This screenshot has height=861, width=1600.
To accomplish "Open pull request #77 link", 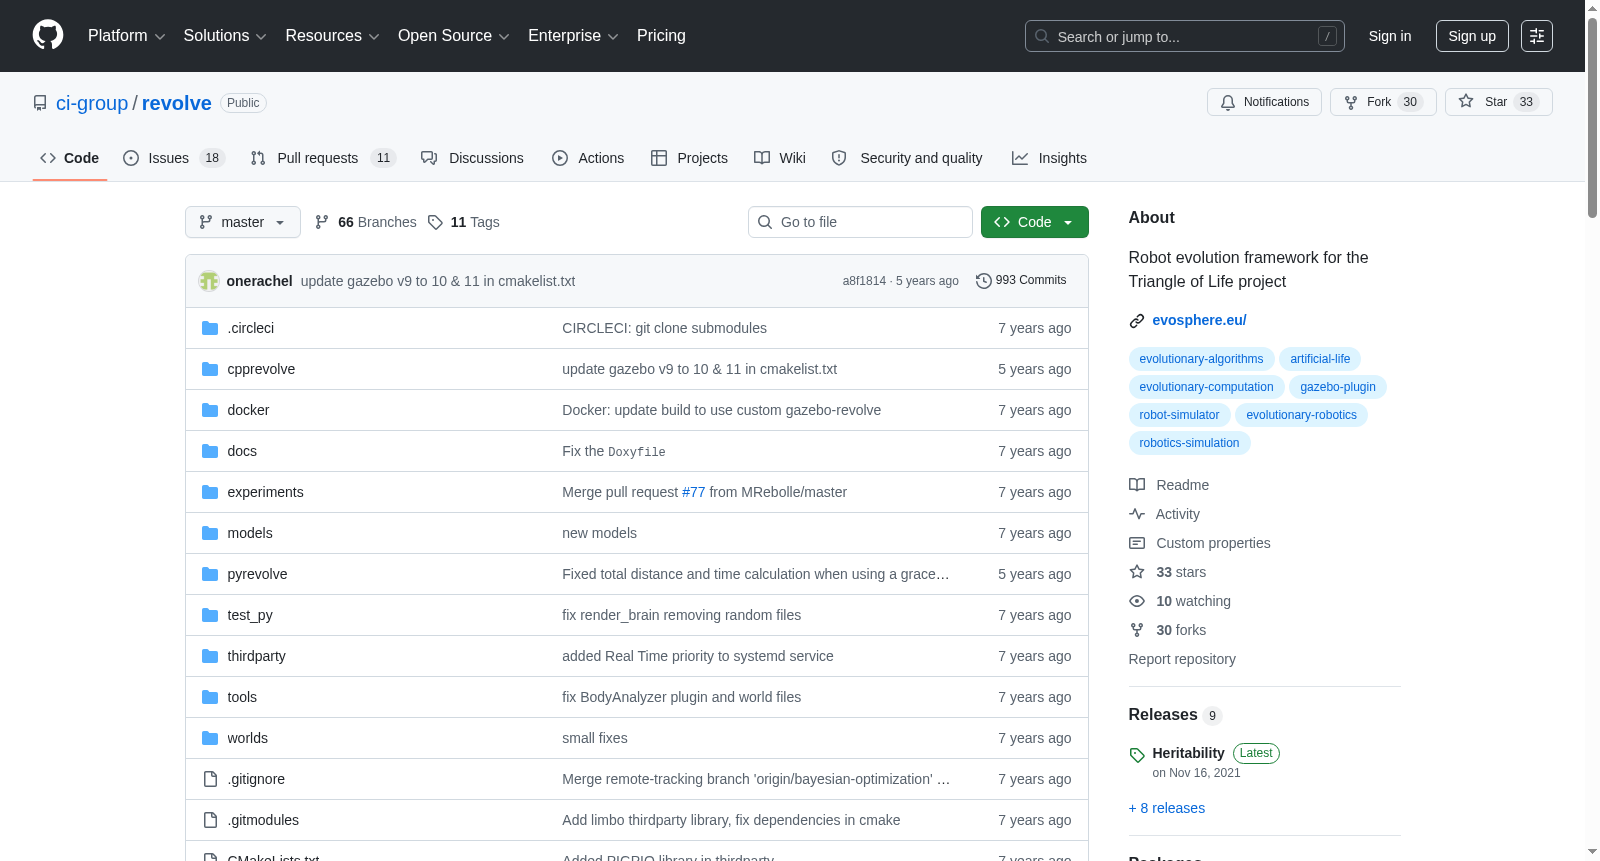I will click(x=694, y=492).
